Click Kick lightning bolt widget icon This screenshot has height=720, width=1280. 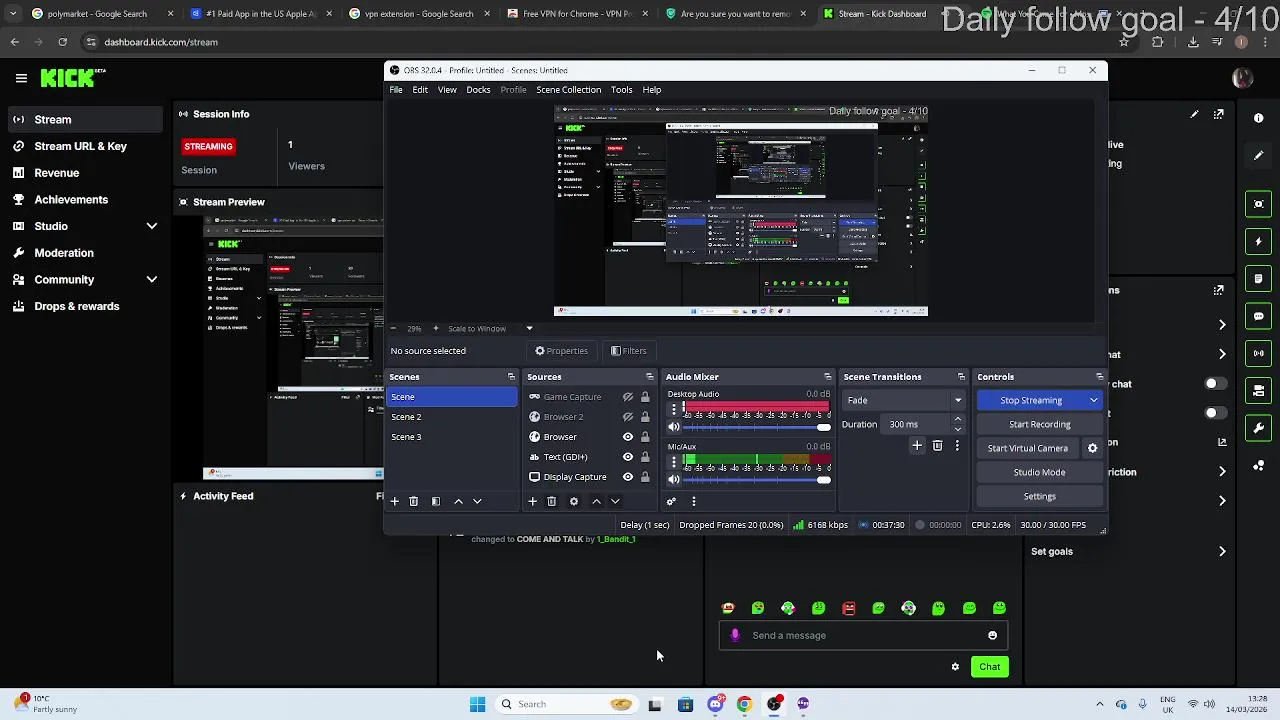(1259, 241)
